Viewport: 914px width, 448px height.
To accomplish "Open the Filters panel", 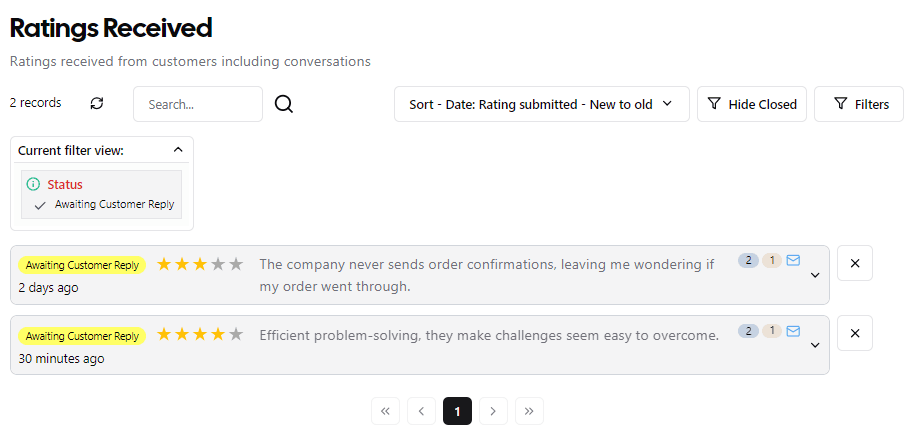I will pos(859,104).
